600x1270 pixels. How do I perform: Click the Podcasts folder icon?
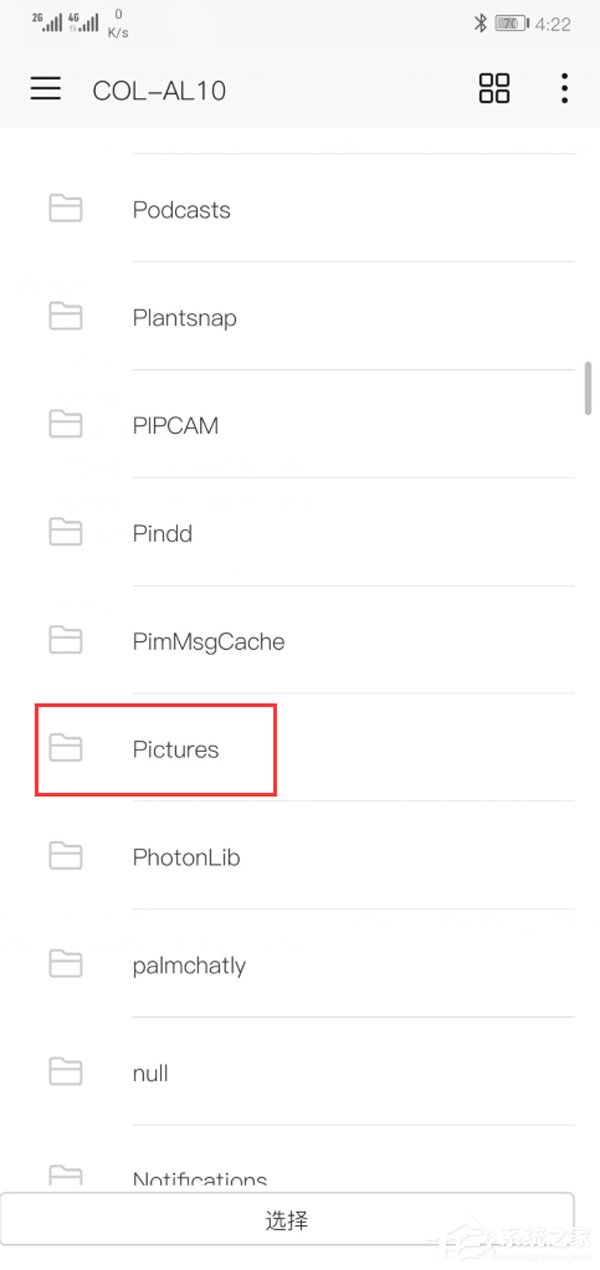(65, 208)
